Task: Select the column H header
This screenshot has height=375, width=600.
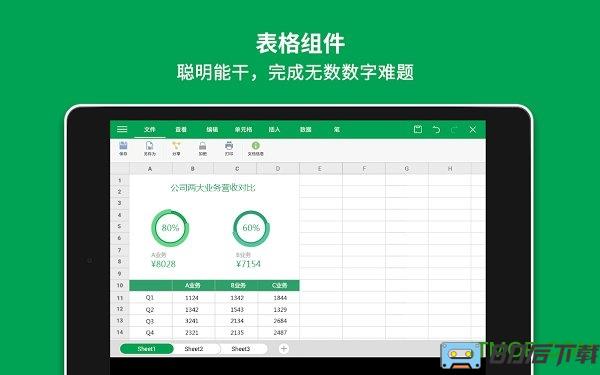Action: (450, 168)
